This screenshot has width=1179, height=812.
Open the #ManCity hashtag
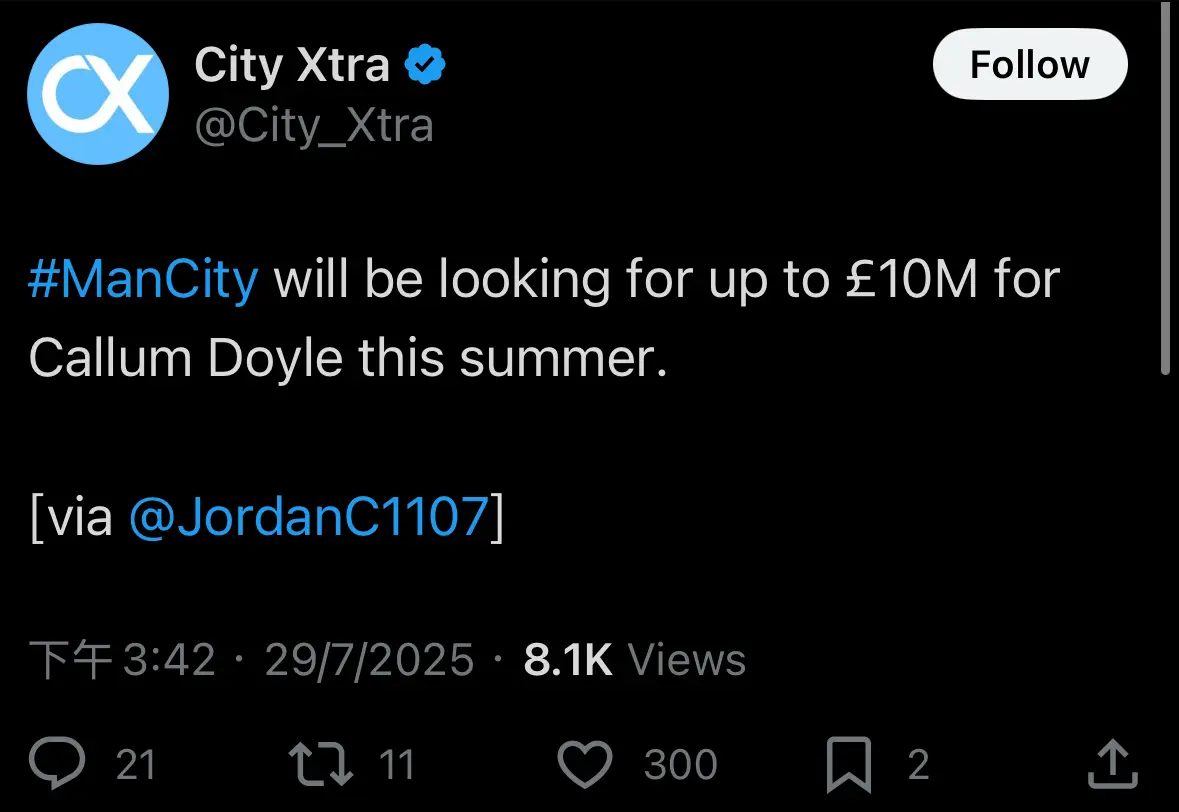tap(143, 280)
